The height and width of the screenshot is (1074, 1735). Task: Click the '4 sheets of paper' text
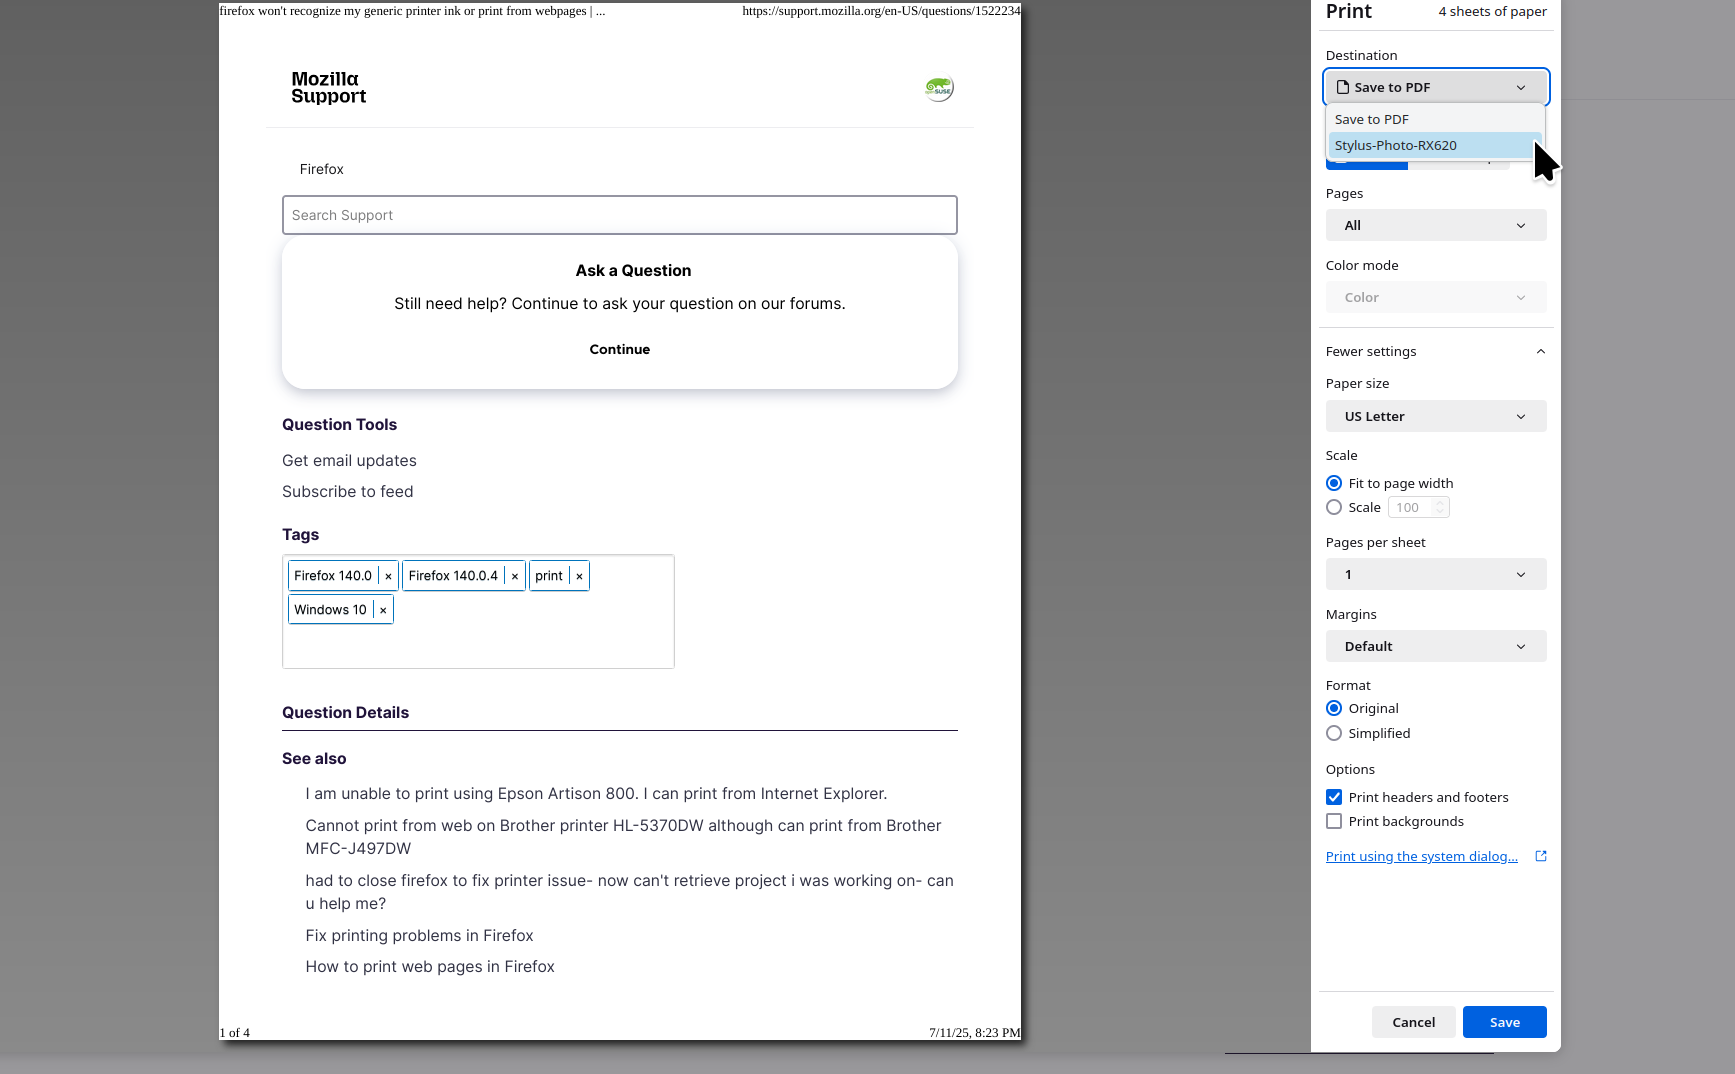1492,11
